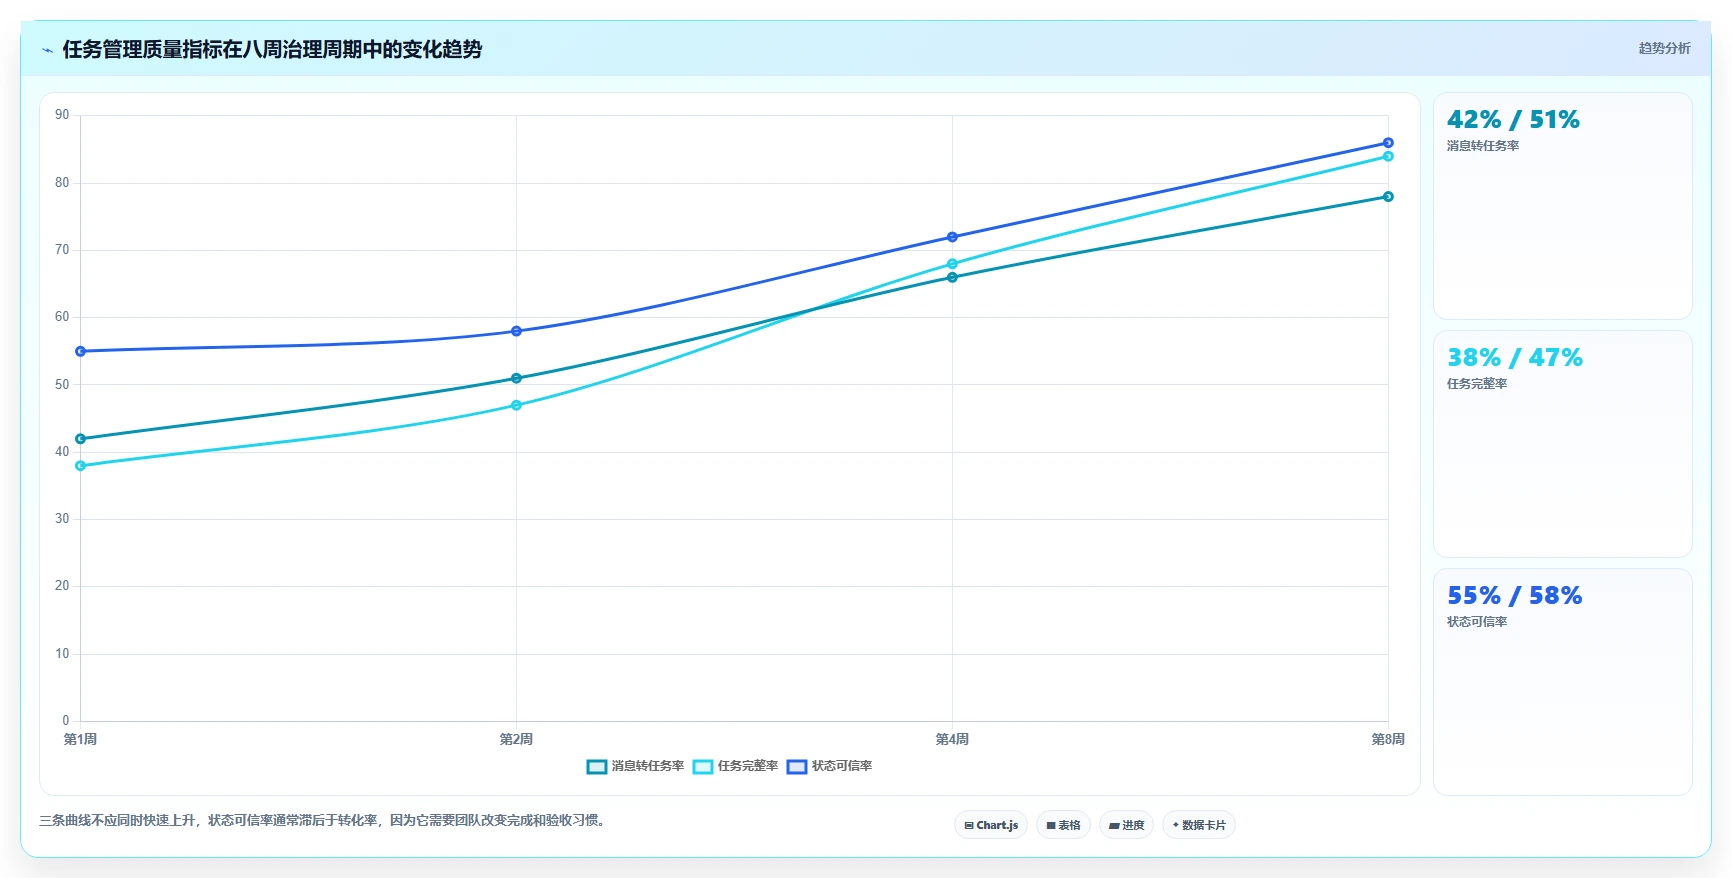Image resolution: width=1732 pixels, height=878 pixels.
Task: Toggle the 状态可信率 legend series
Action: [829, 766]
